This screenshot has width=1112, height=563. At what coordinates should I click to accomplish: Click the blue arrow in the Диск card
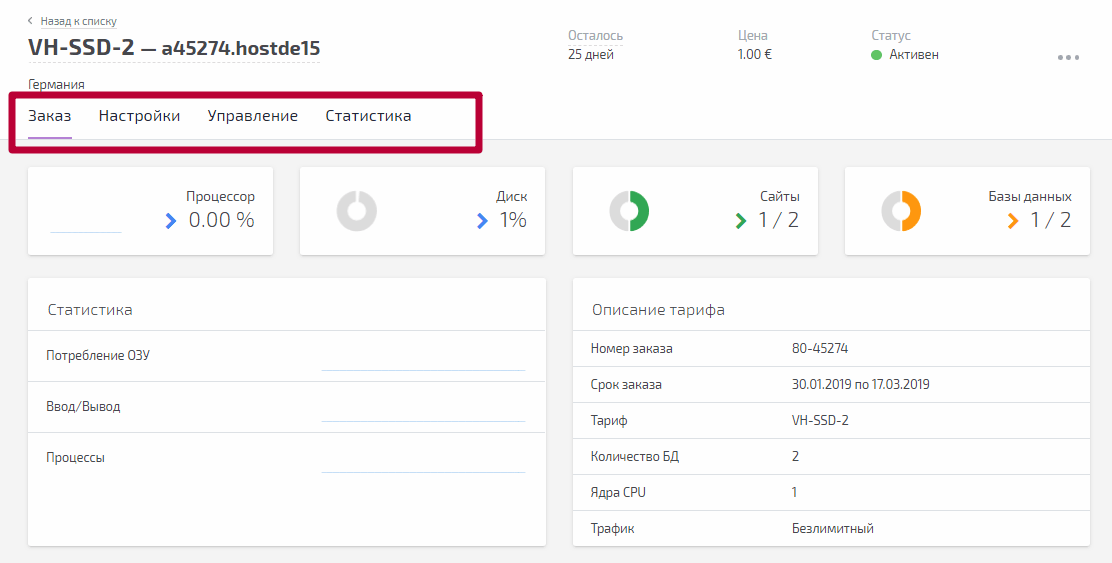tap(482, 221)
